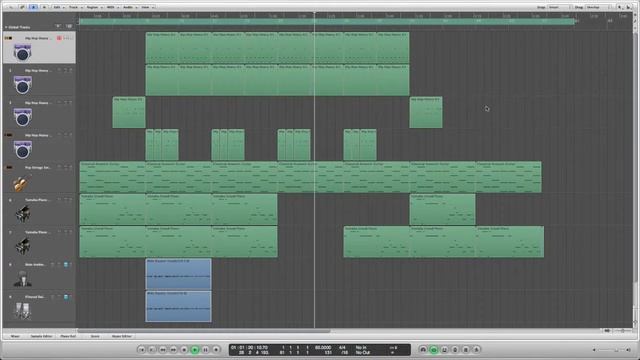The image size is (640, 360).
Task: Open the Track local menu
Action: 75,7
